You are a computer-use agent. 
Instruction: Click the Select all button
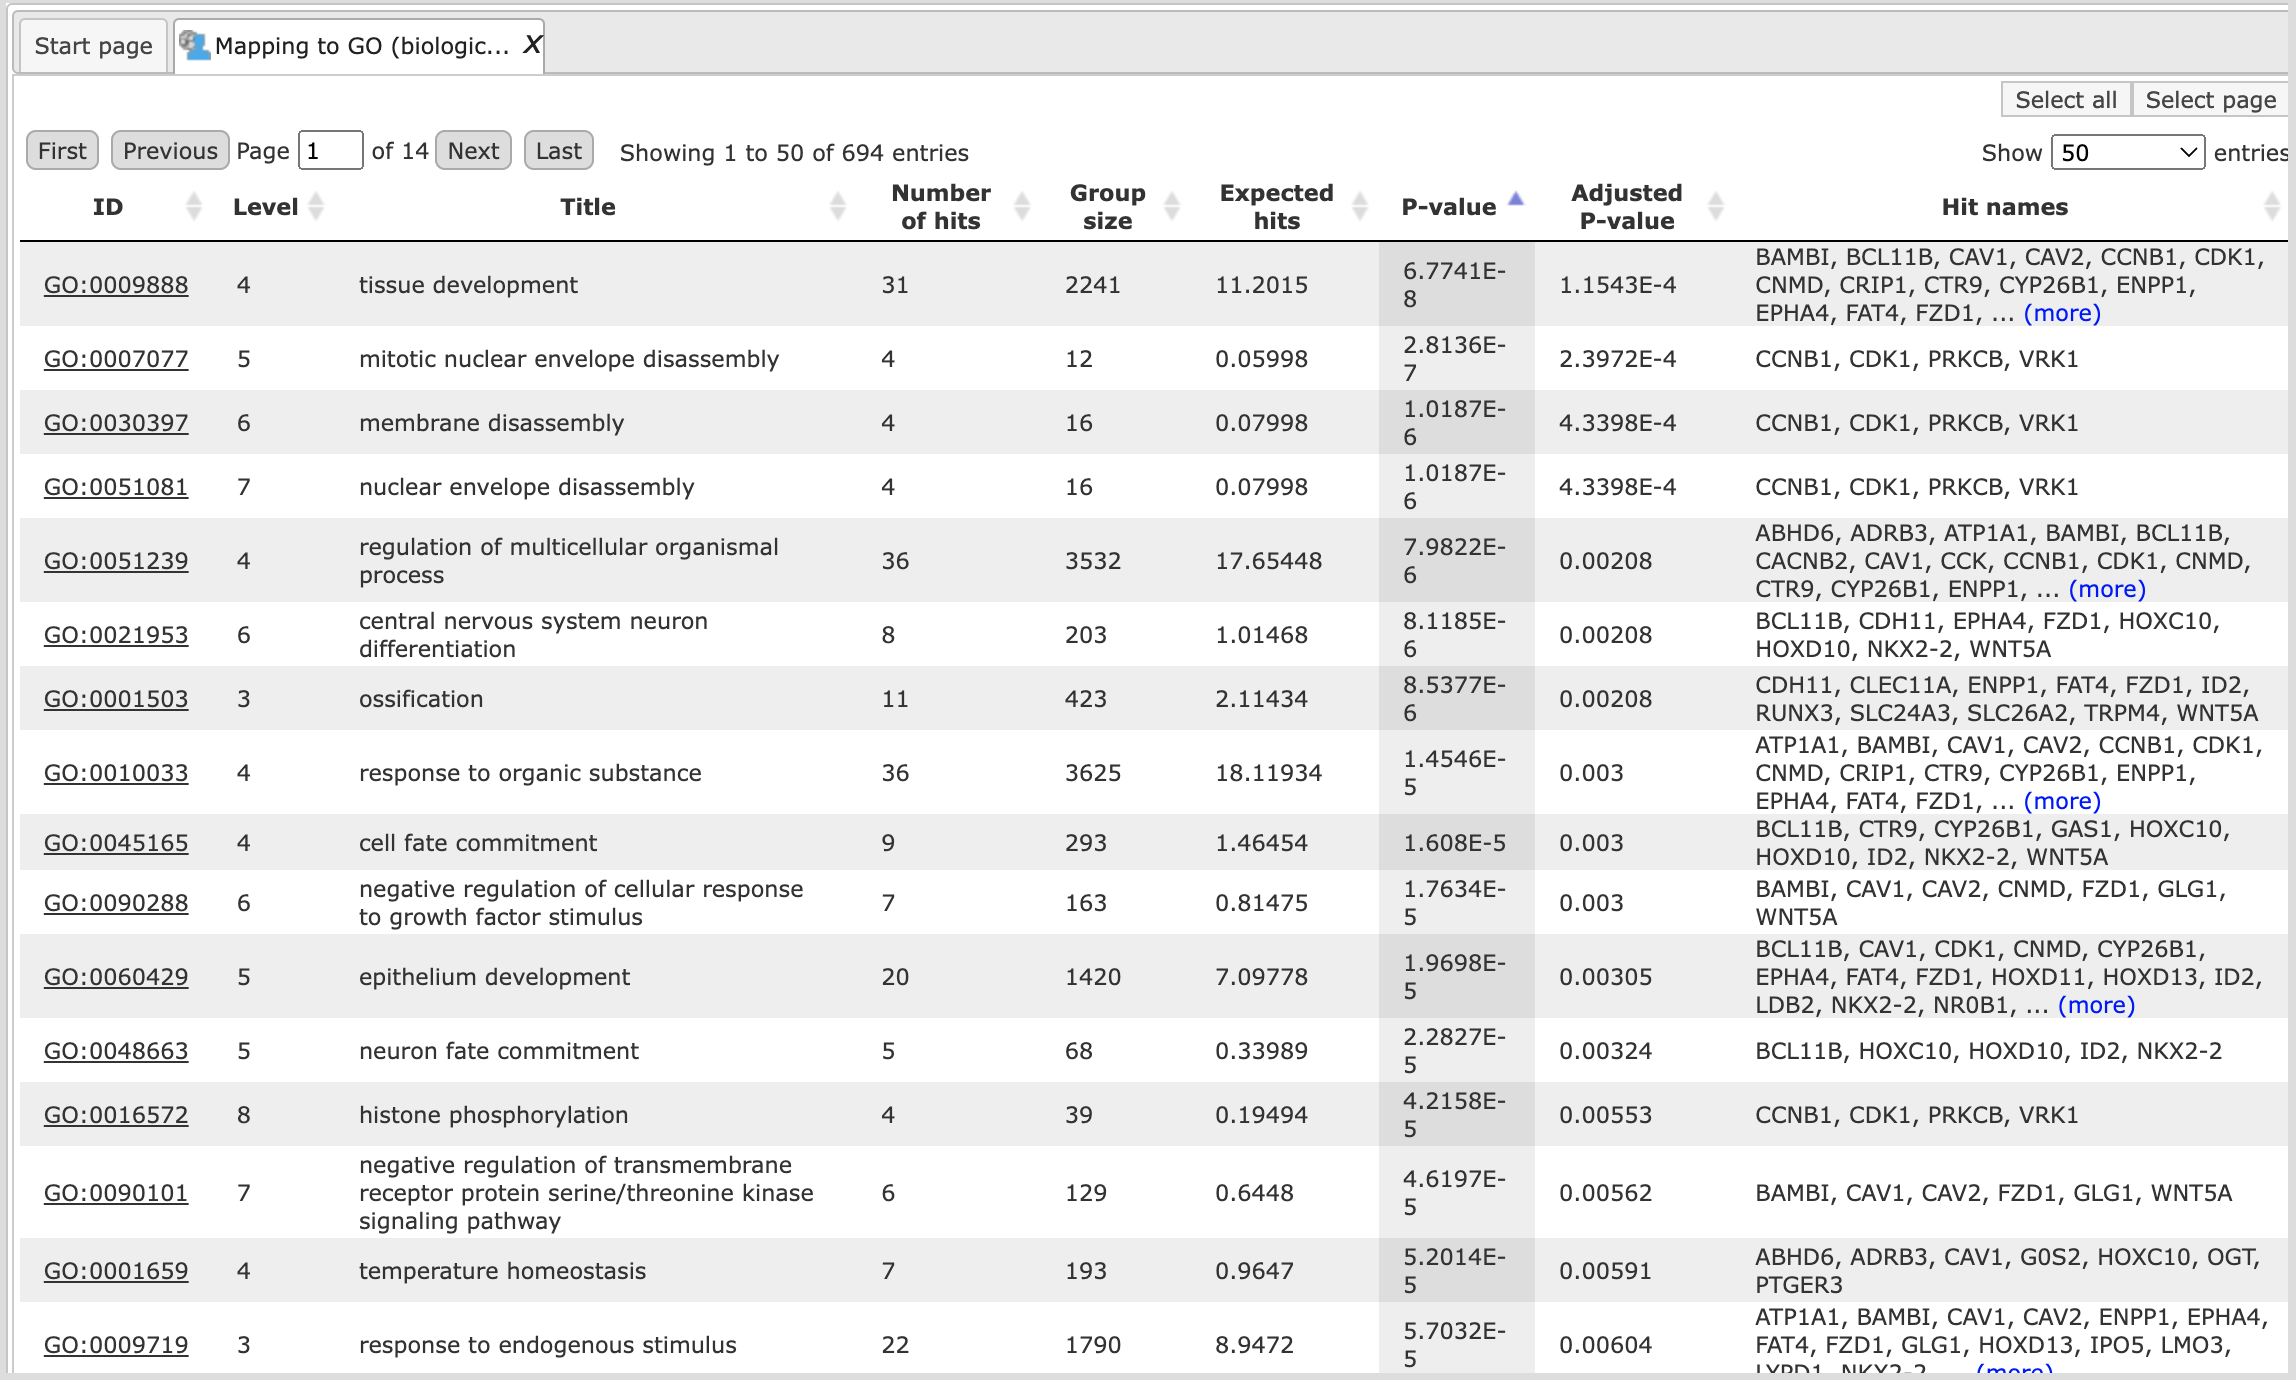2065,100
